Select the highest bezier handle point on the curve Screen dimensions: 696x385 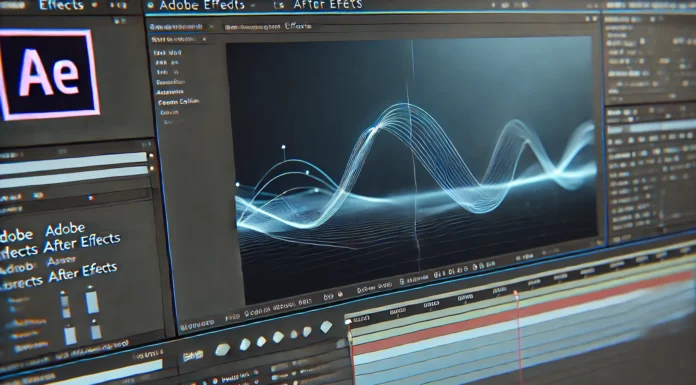click(283, 147)
